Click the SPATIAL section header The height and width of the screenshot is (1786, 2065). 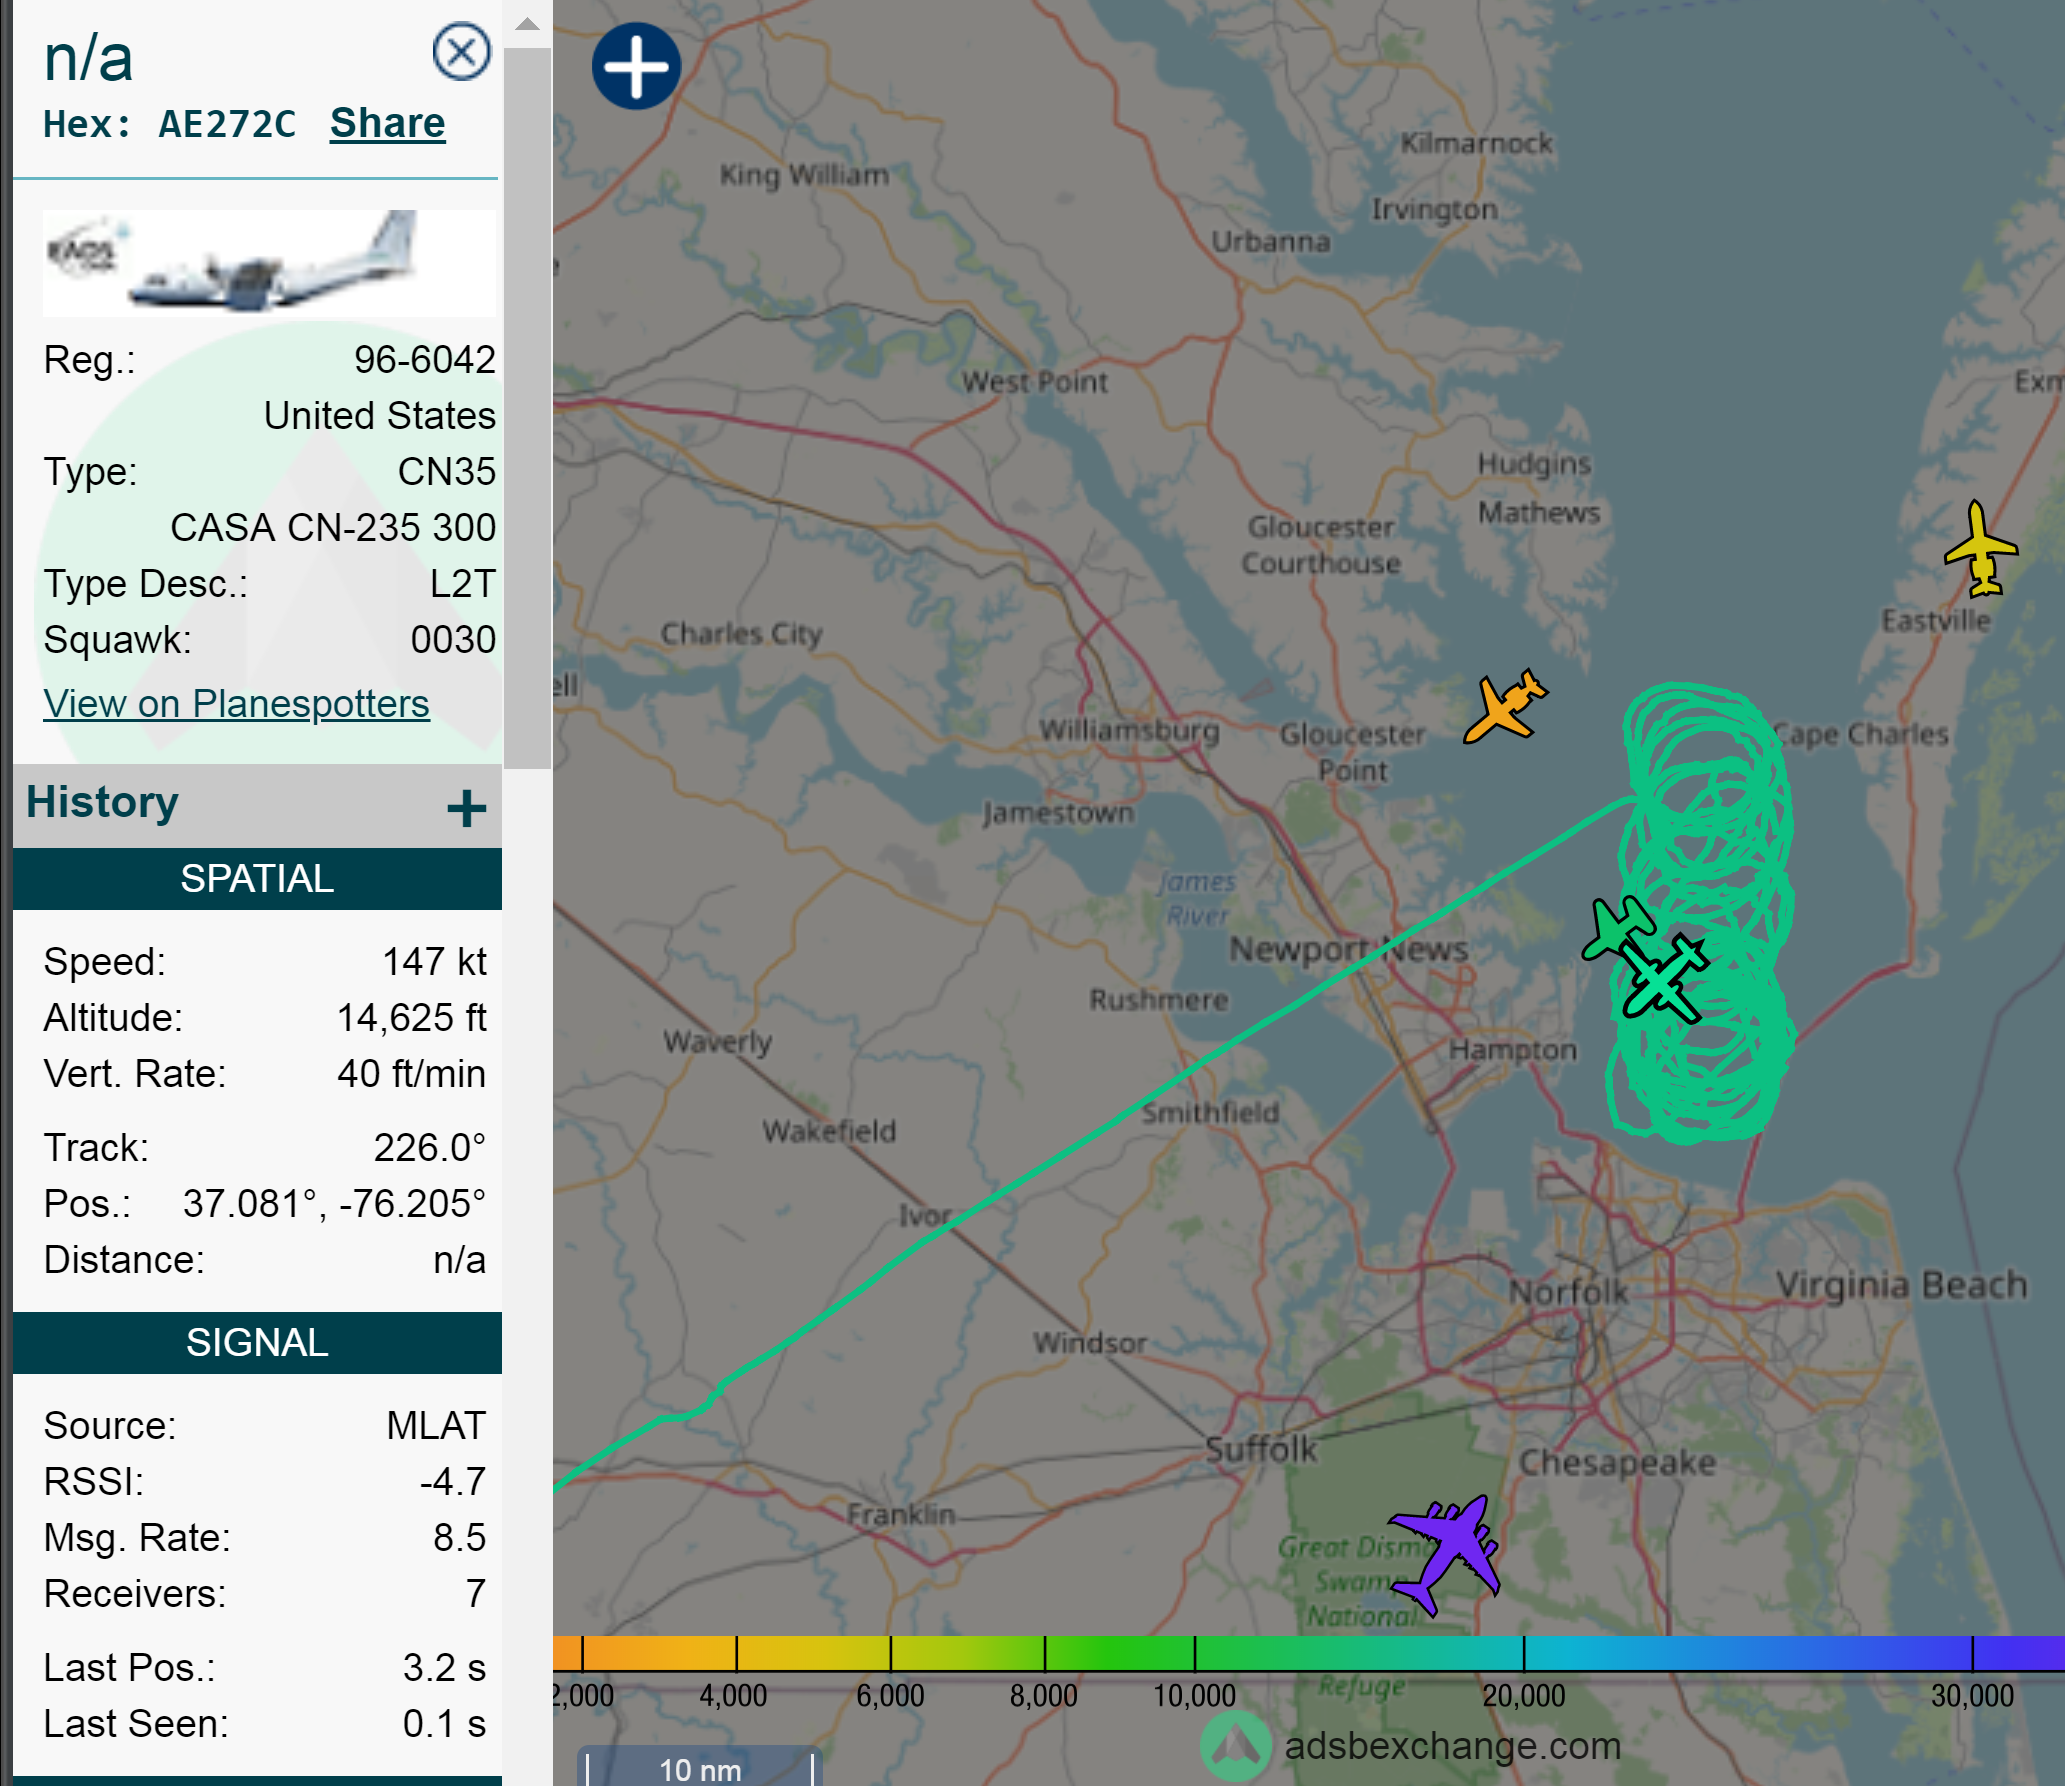[x=257, y=878]
